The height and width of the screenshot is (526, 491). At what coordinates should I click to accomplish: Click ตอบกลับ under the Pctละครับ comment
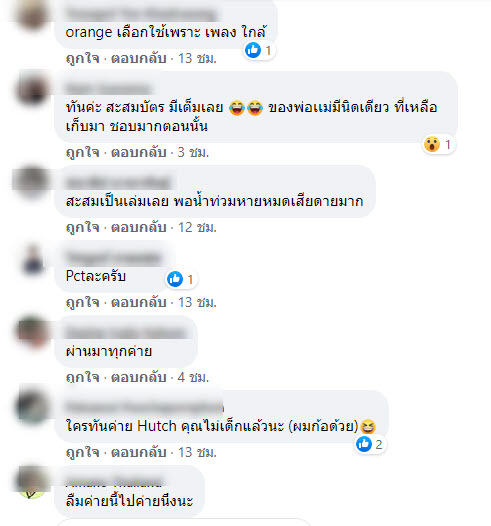[139, 302]
